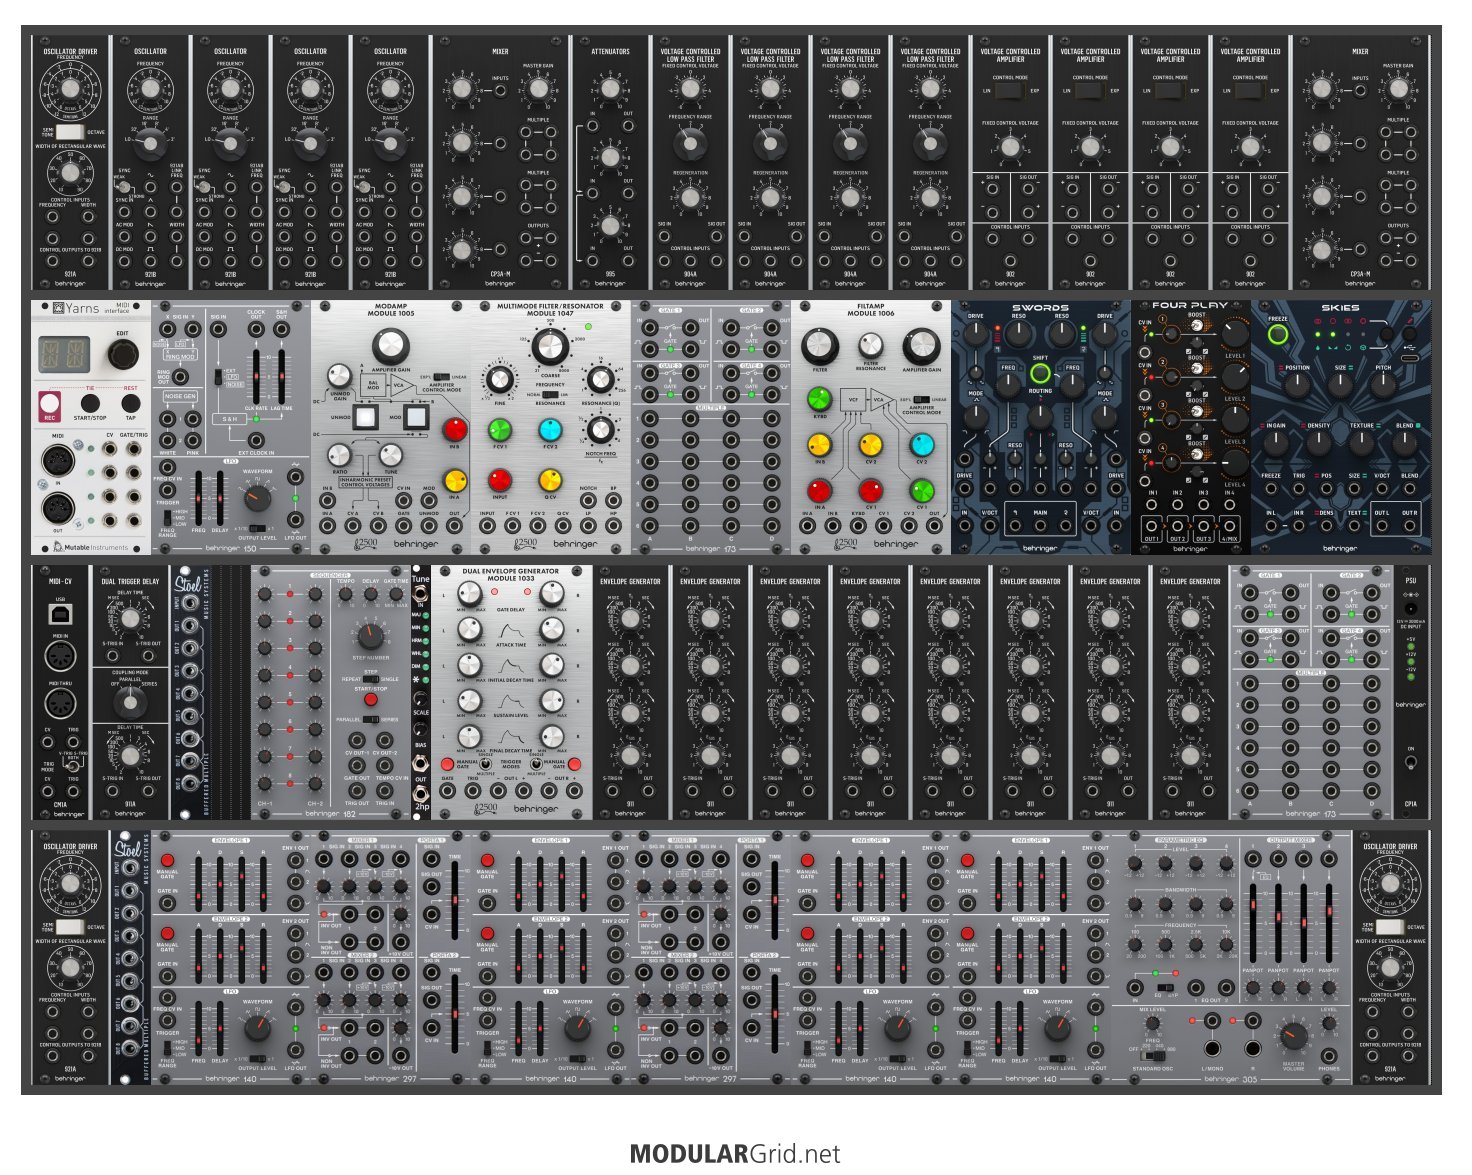1472x1175 pixels.
Task: Click the OUT L jack on Skies
Action: [x=1382, y=526]
